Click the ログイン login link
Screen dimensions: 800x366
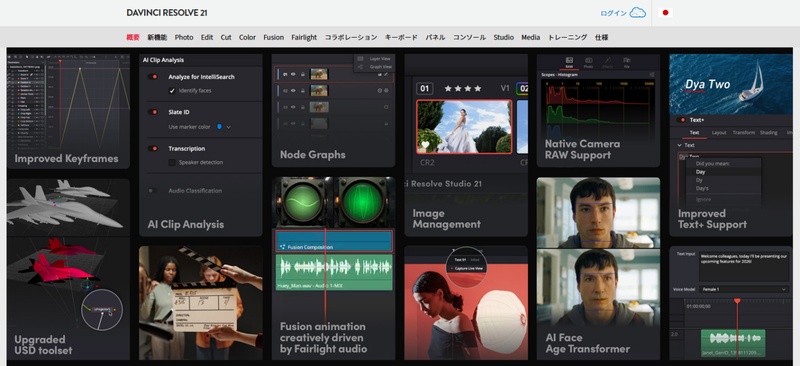tap(614, 13)
